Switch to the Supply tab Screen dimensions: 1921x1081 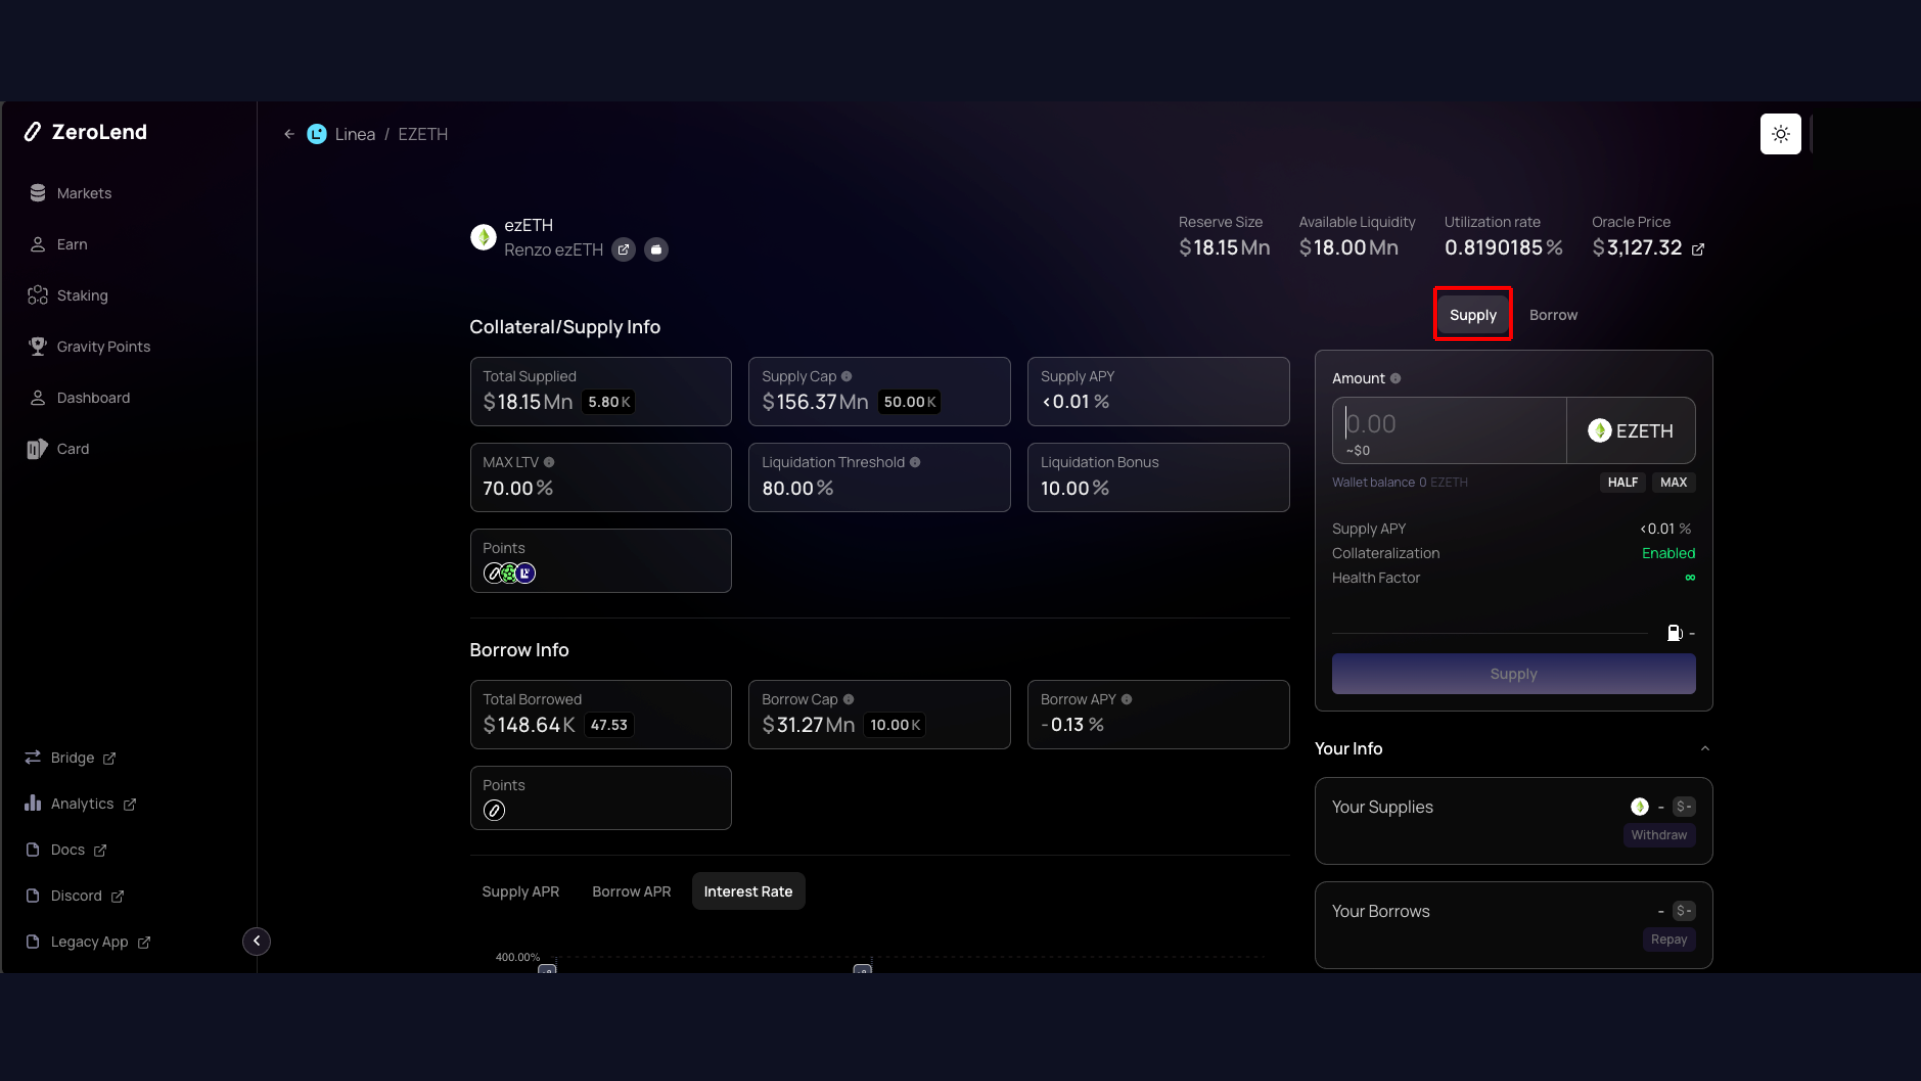tap(1473, 314)
